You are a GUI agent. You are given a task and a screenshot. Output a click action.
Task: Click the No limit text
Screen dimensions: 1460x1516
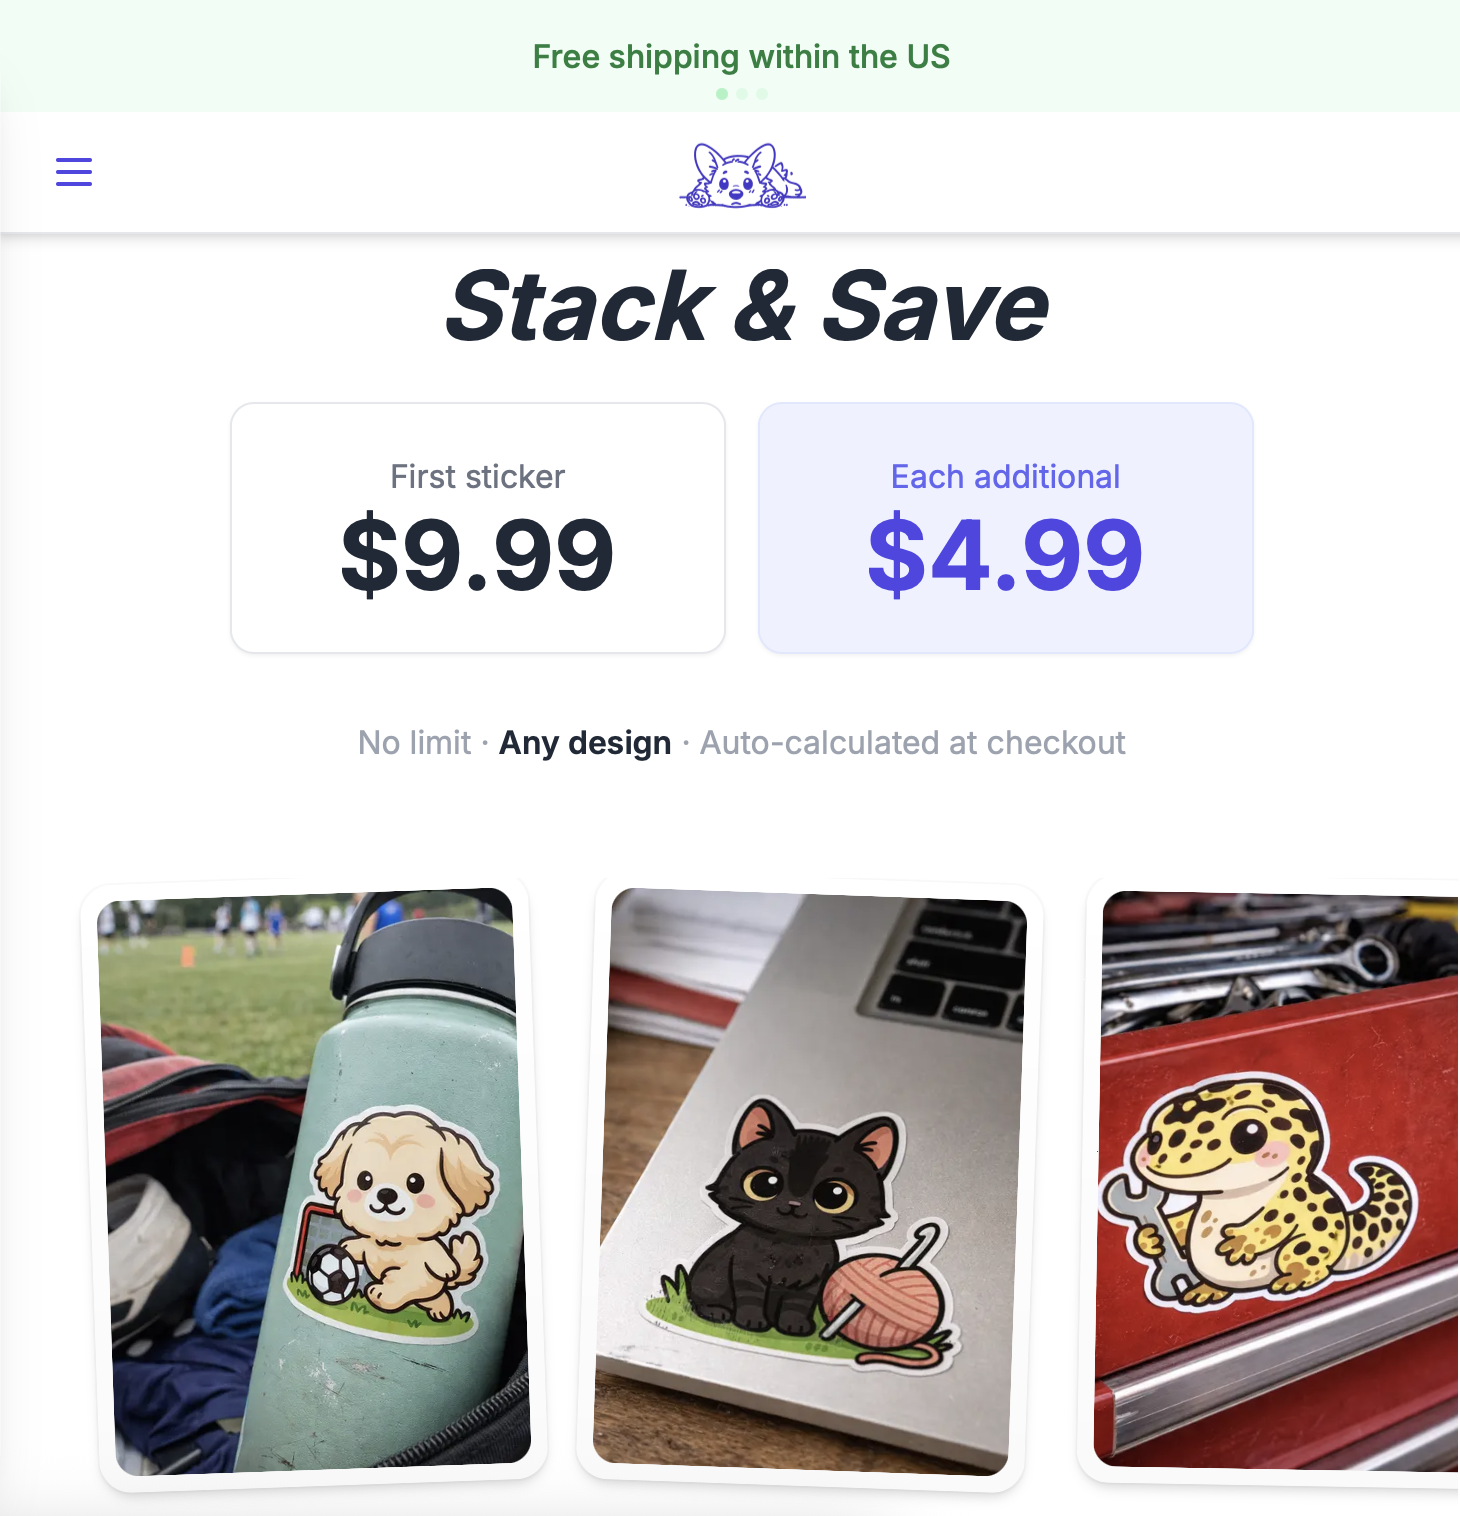pos(414,743)
